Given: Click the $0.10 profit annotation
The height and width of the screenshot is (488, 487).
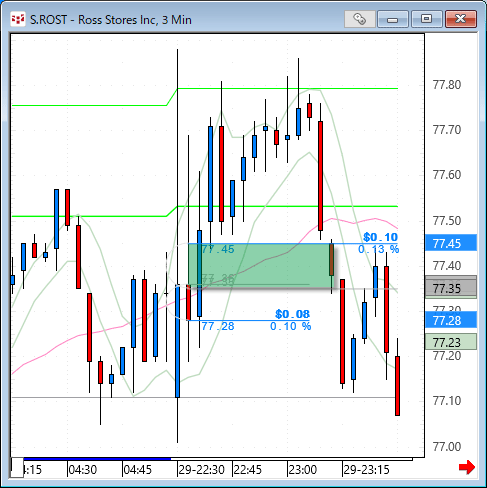Looking at the screenshot, I should tap(380, 237).
